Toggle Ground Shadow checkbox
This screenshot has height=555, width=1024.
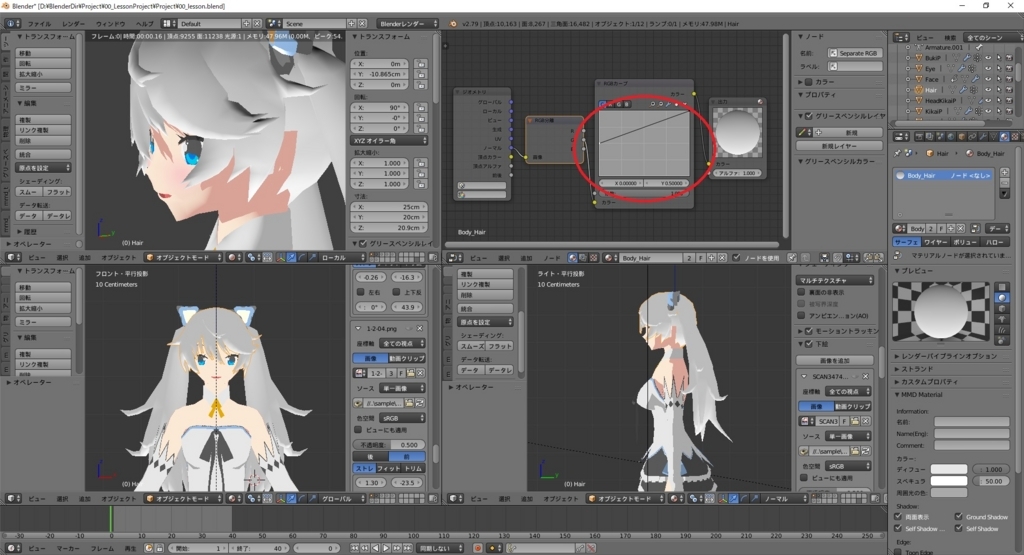coord(959,516)
